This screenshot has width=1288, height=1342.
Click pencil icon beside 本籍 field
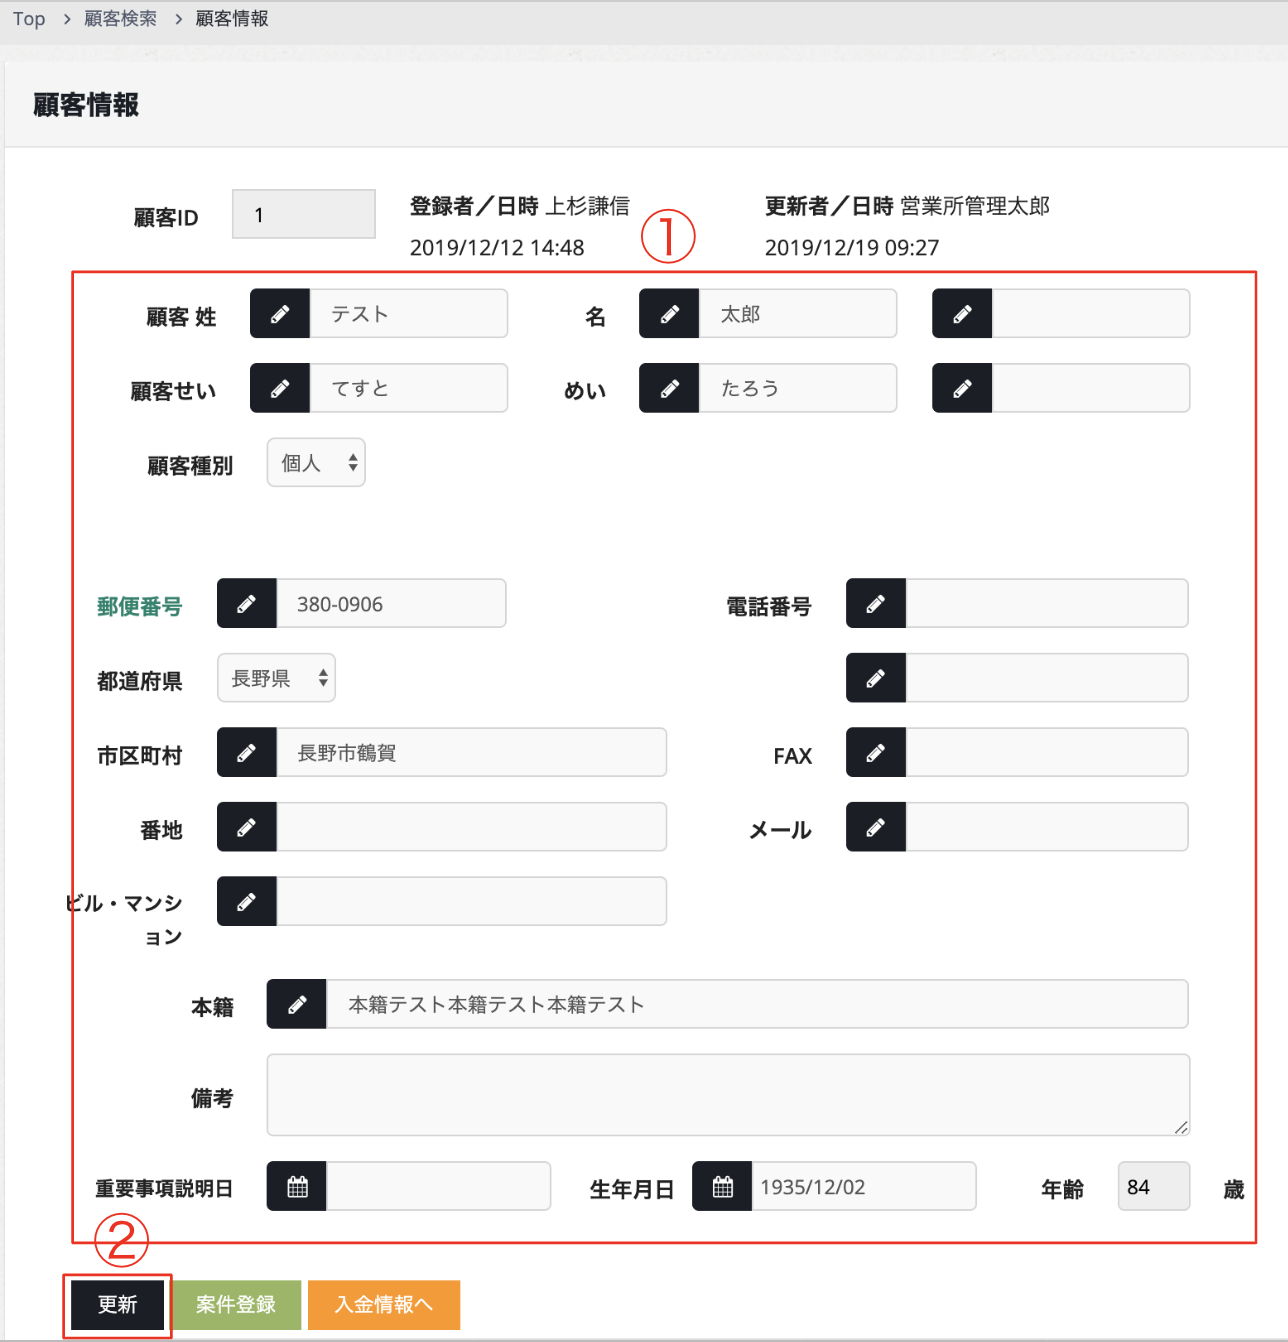(297, 1004)
